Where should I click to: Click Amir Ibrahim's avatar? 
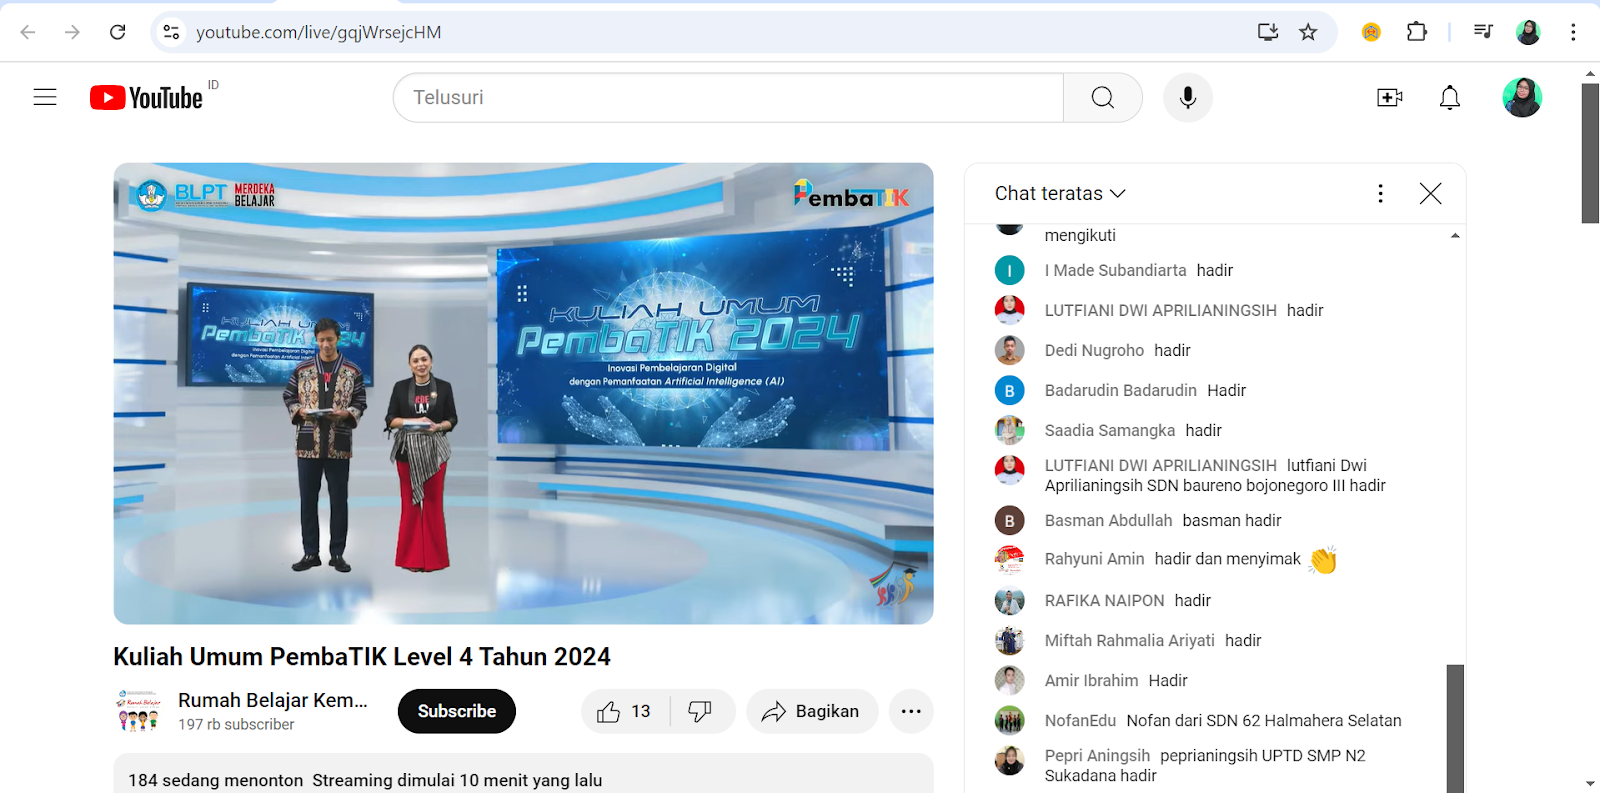1010,680
